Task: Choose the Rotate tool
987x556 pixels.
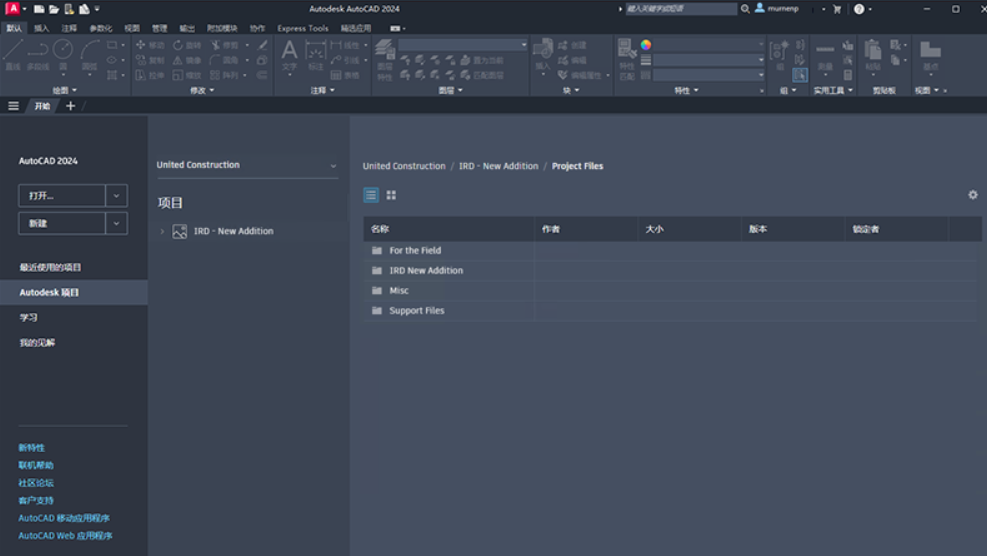Action: coord(187,45)
